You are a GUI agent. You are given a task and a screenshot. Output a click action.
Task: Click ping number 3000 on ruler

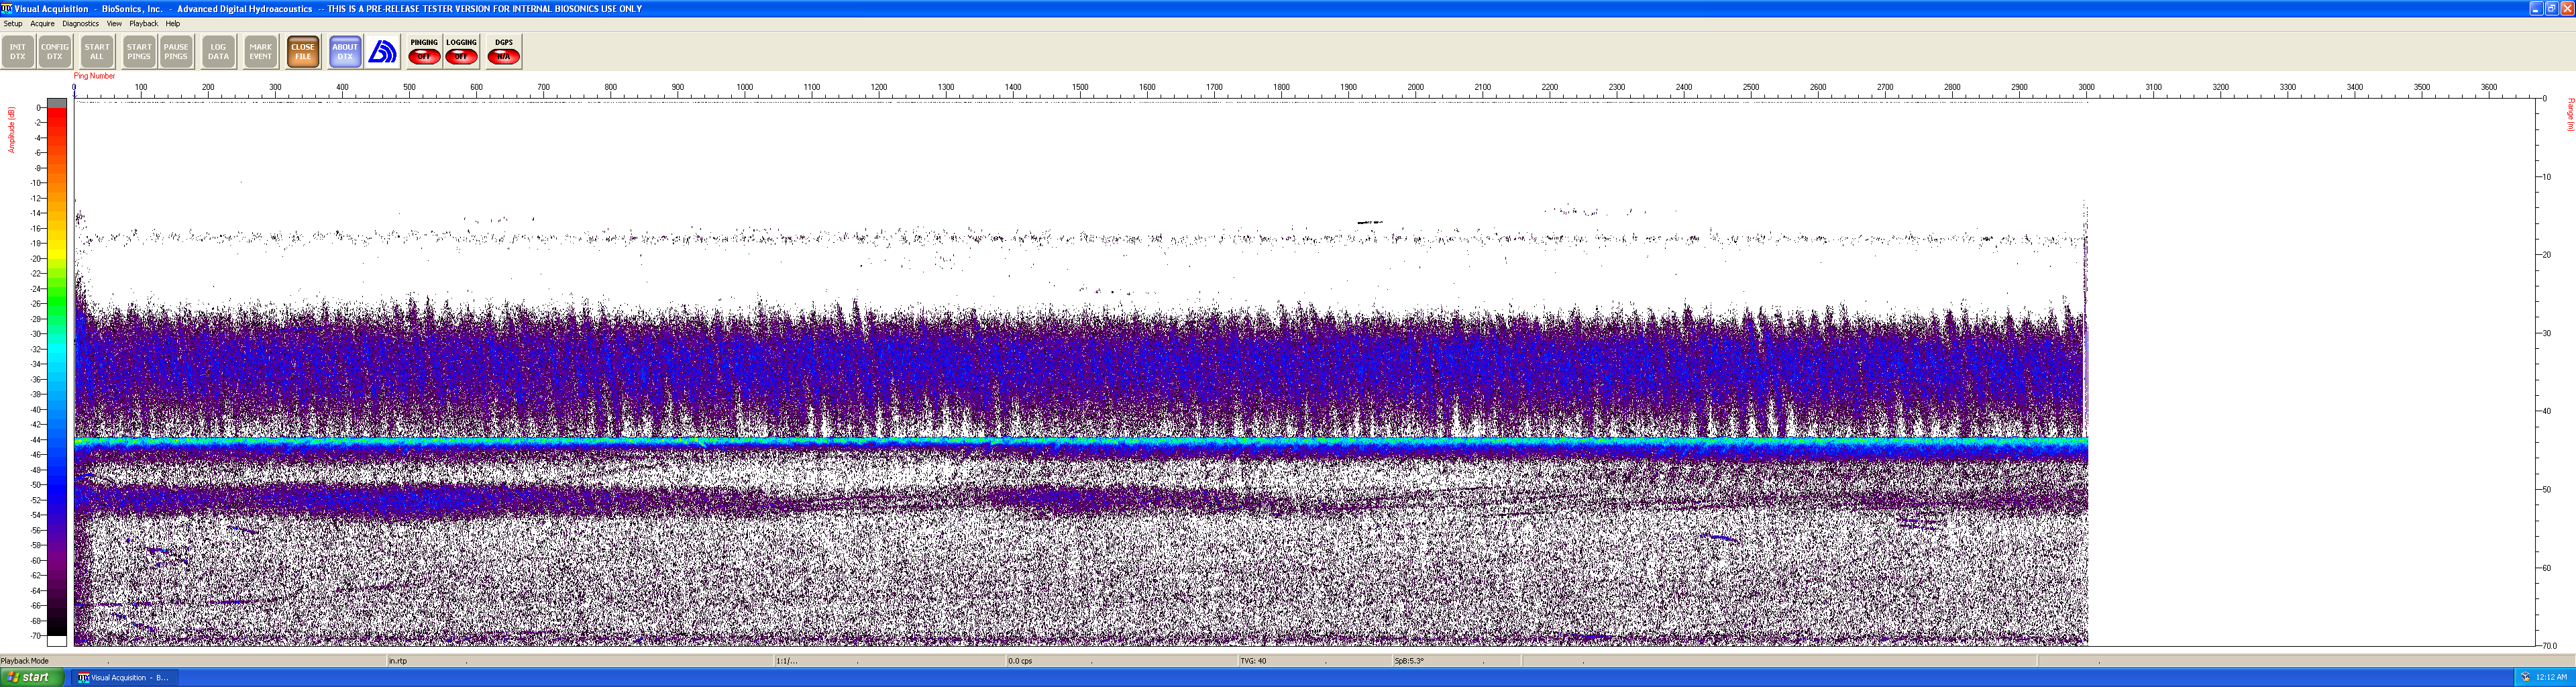[2087, 87]
